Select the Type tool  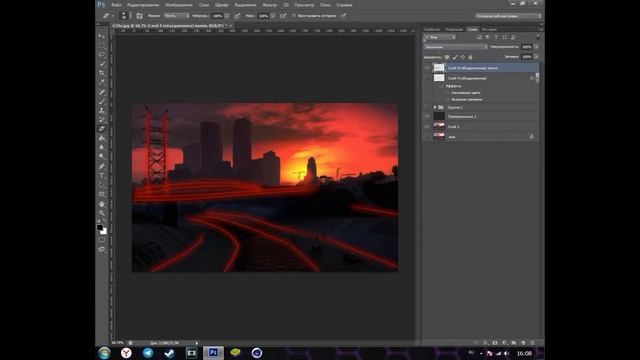(102, 176)
